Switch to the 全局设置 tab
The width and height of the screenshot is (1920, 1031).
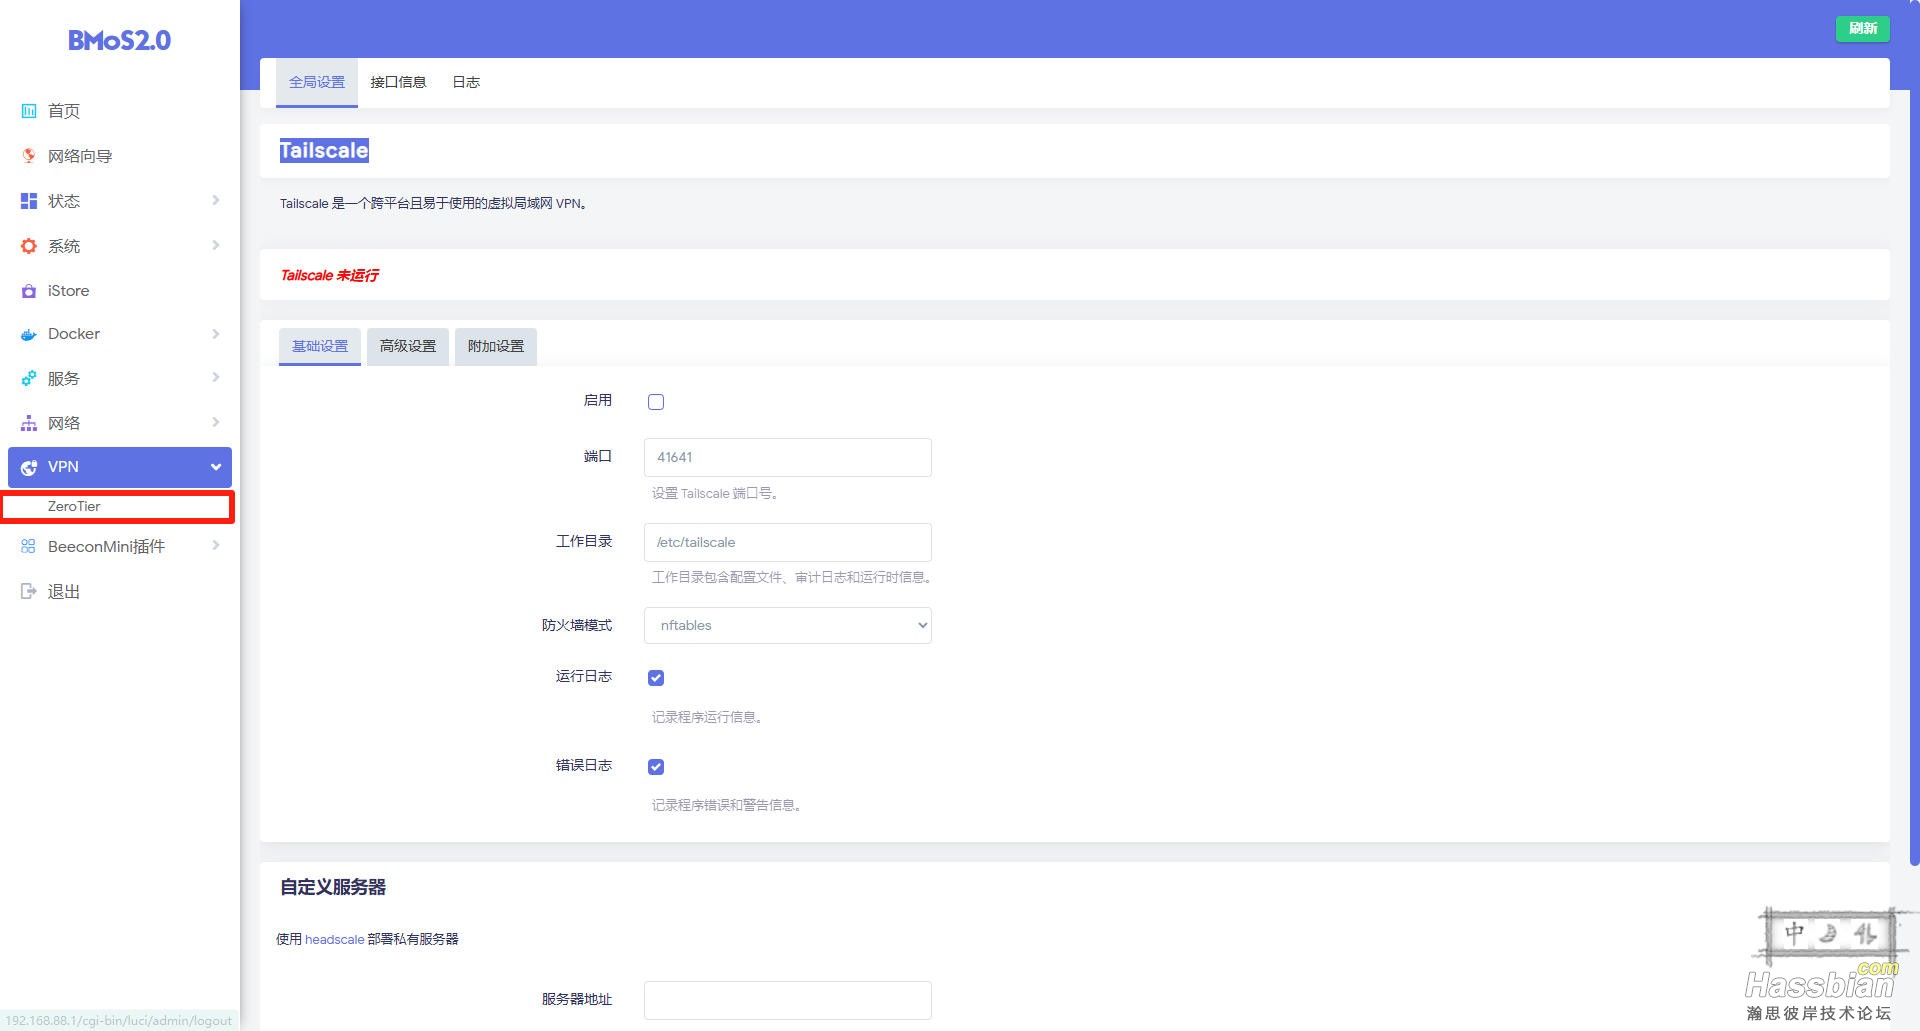point(317,82)
